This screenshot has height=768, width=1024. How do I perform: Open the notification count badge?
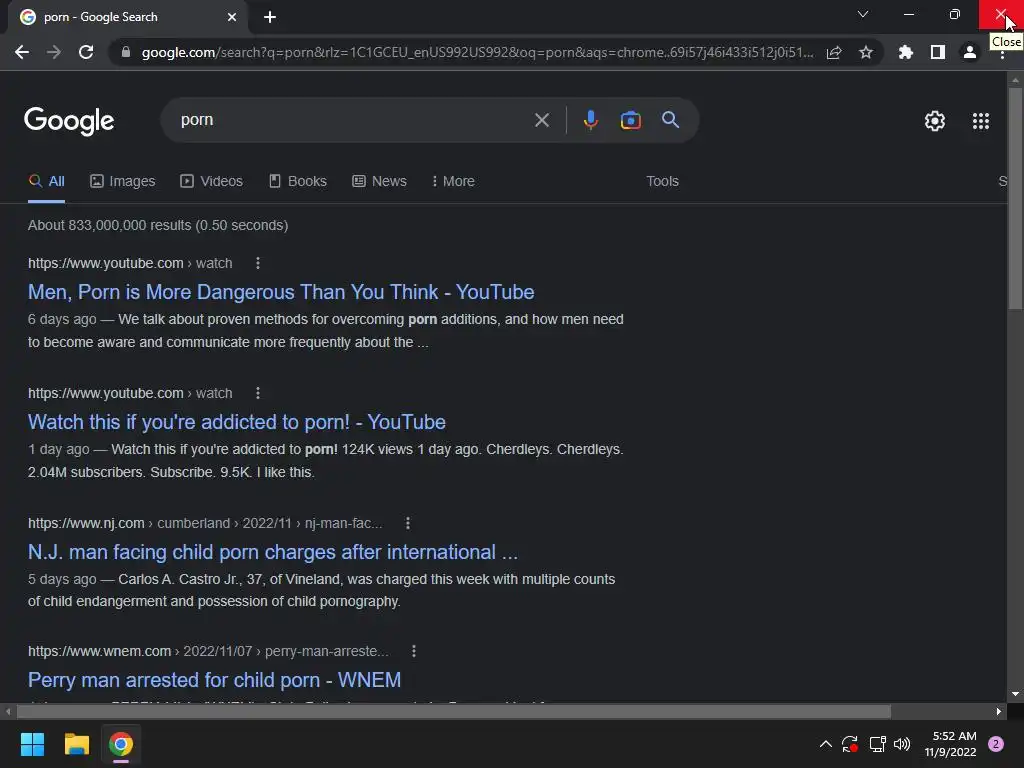coord(995,744)
